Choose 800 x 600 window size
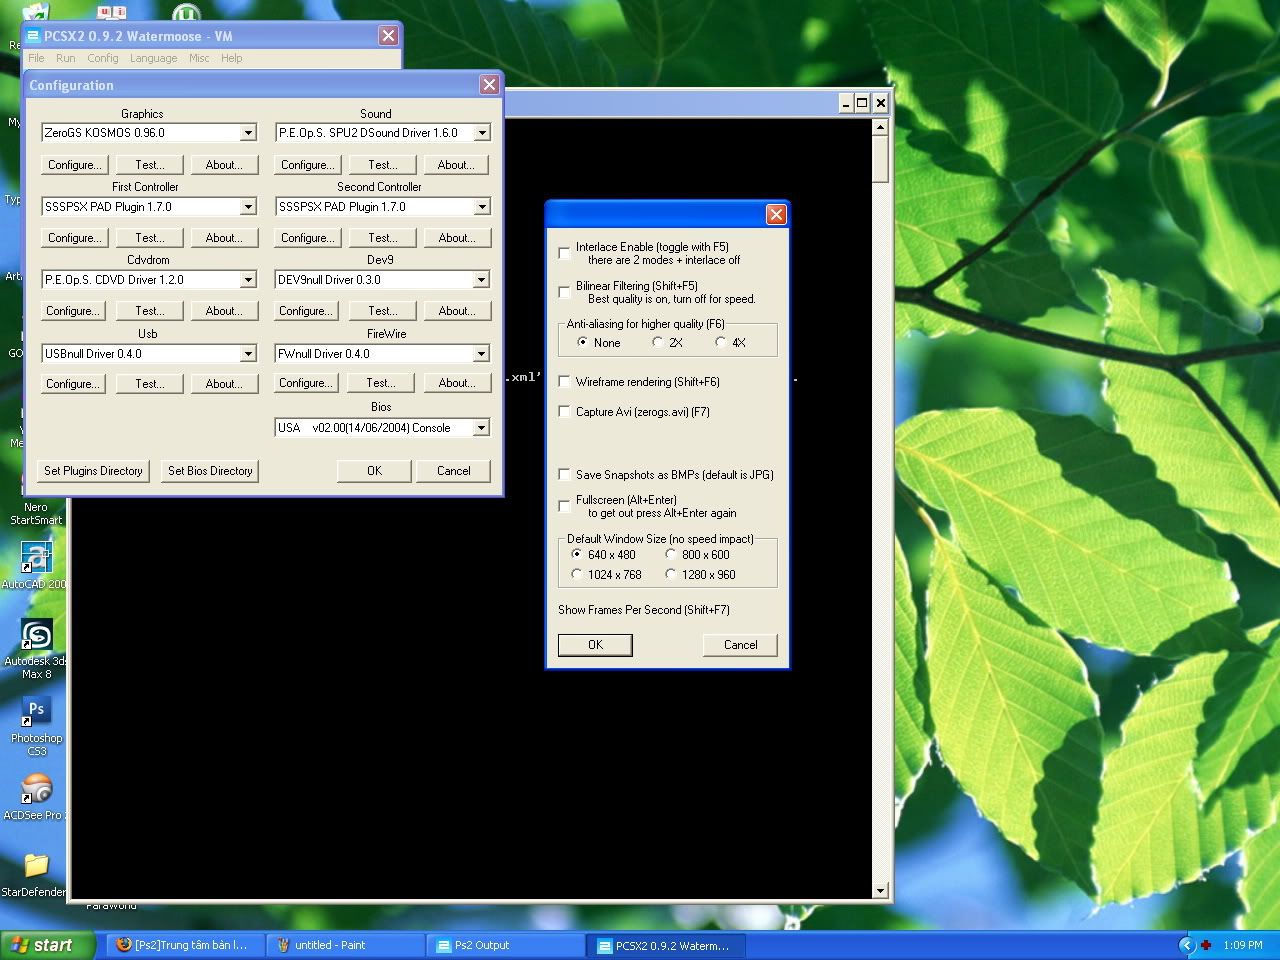 (x=670, y=554)
